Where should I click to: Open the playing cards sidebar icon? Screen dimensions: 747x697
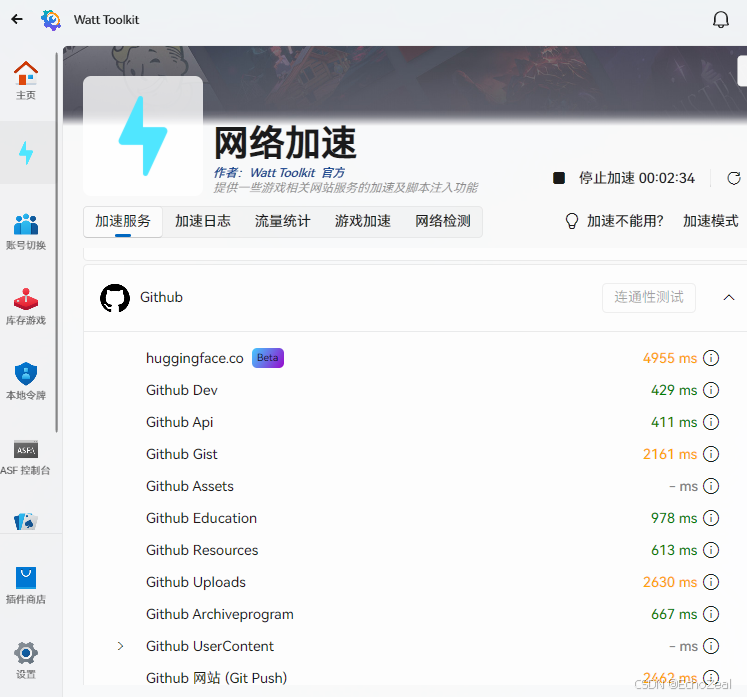pos(26,521)
